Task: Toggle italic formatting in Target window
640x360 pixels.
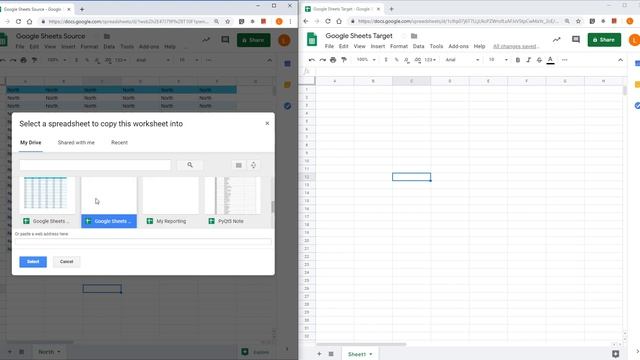Action: pyautogui.click(x=528, y=60)
